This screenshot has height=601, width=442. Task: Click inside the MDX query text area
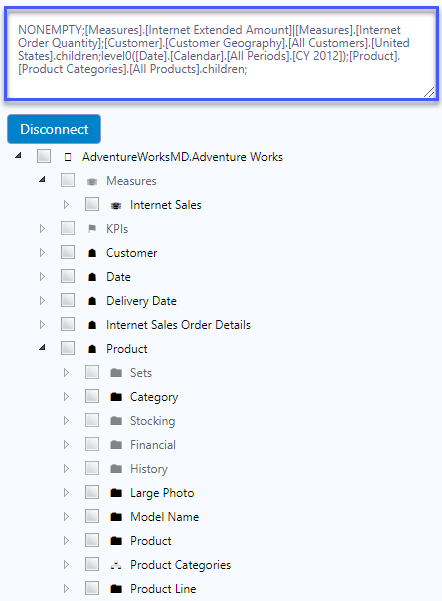pos(221,54)
